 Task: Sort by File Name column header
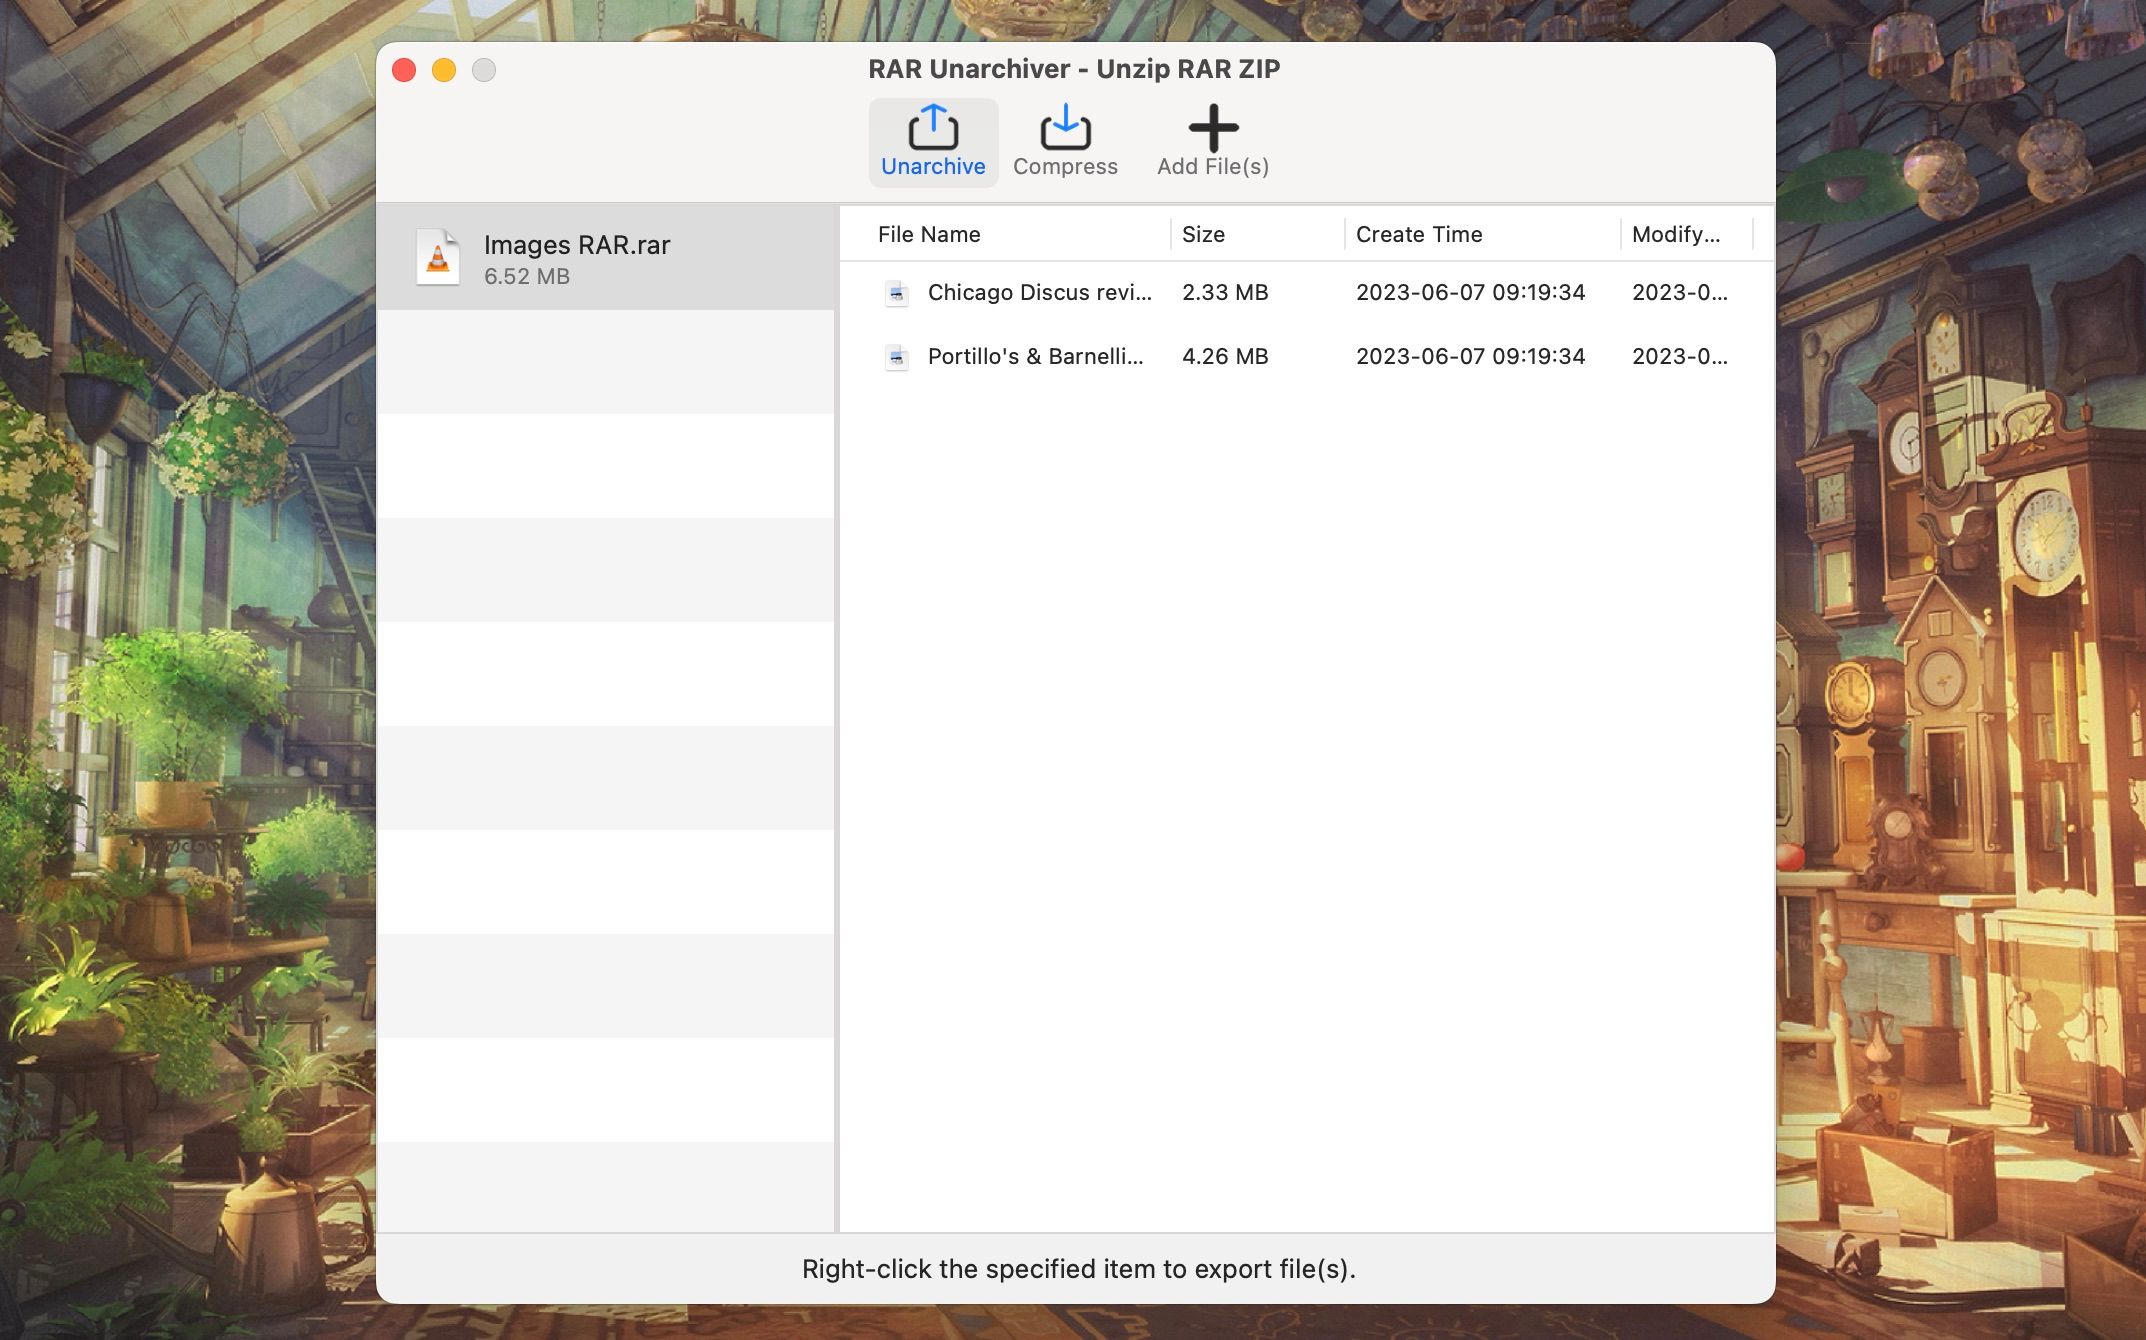(x=929, y=234)
